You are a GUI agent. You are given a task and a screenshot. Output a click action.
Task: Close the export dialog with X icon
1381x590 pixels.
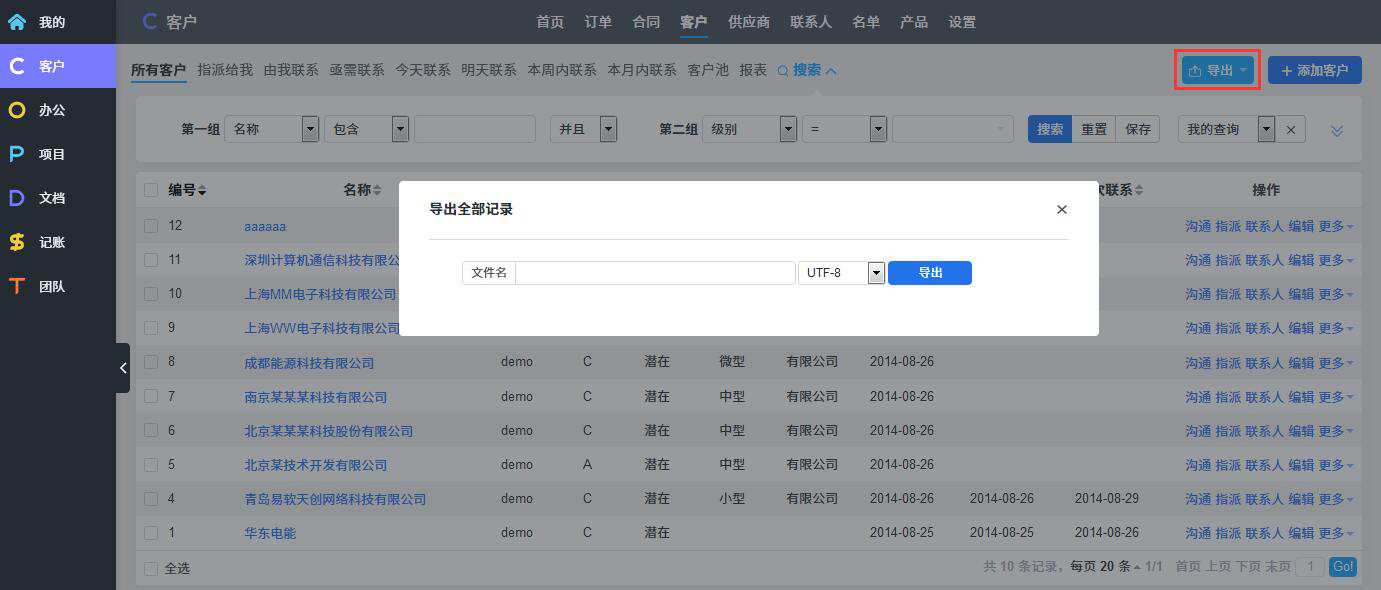[1061, 209]
